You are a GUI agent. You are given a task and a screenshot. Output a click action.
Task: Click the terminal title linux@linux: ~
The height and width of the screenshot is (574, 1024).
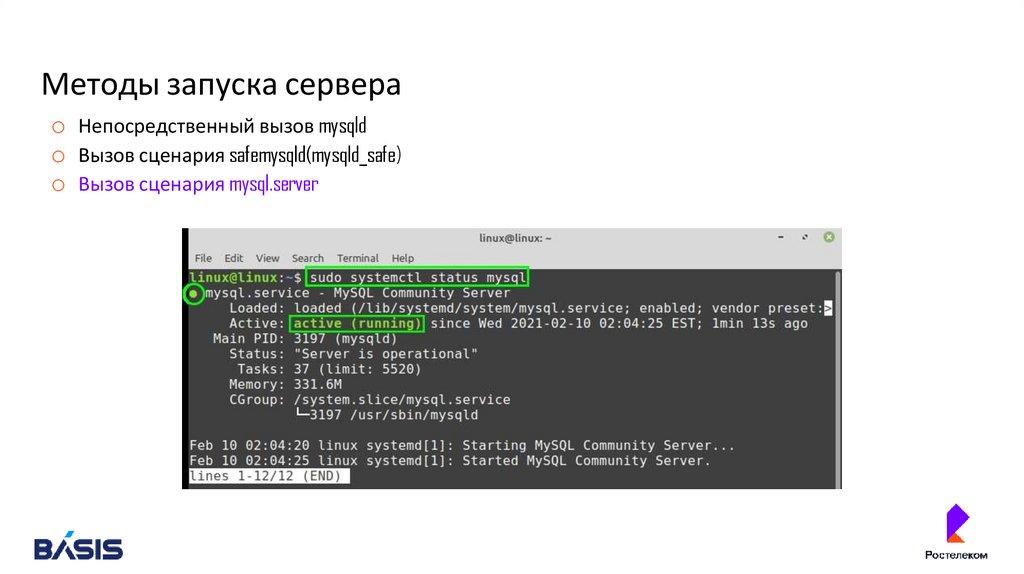coord(515,238)
